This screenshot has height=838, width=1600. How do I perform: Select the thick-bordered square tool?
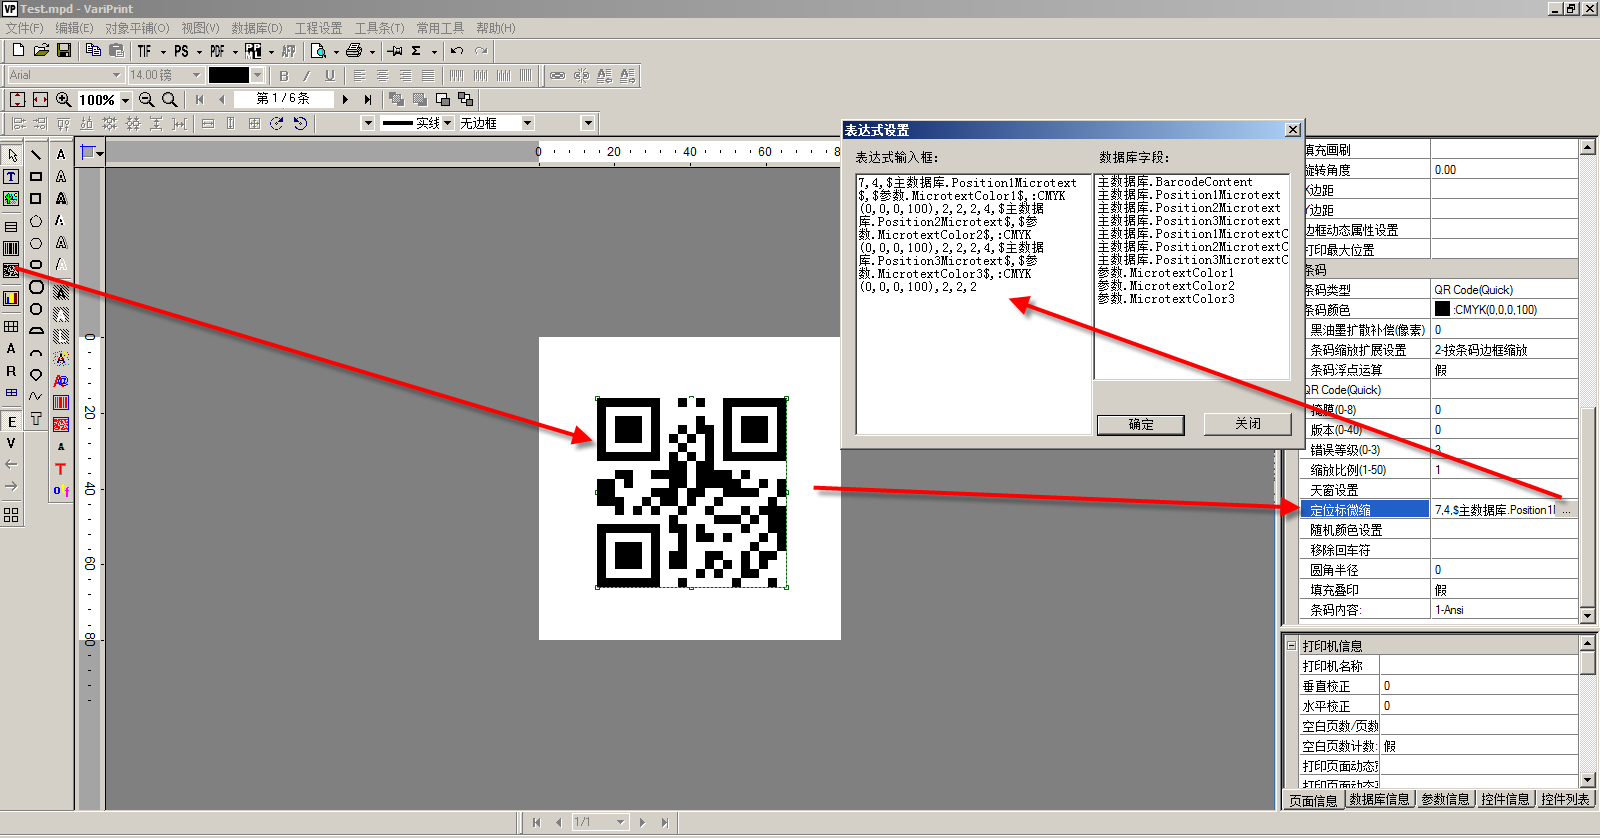coord(36,199)
